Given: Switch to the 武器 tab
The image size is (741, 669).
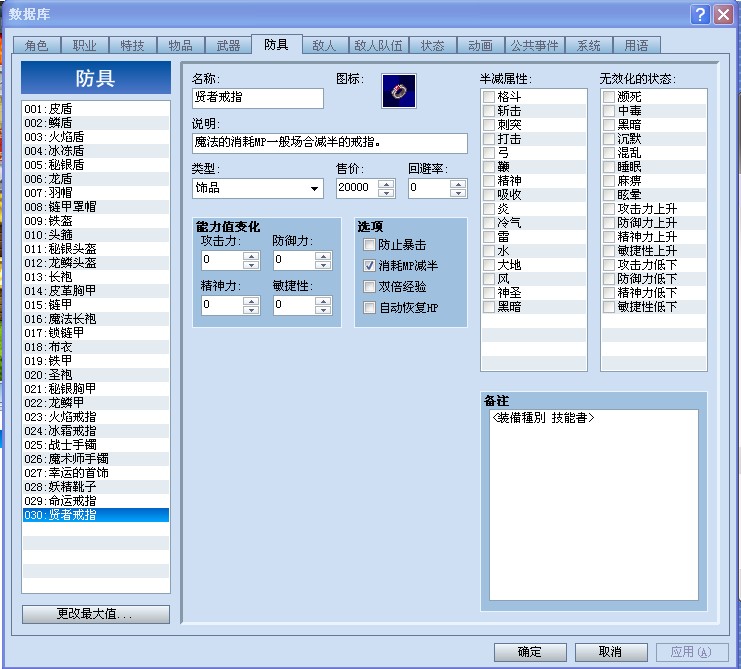Looking at the screenshot, I should pos(228,45).
